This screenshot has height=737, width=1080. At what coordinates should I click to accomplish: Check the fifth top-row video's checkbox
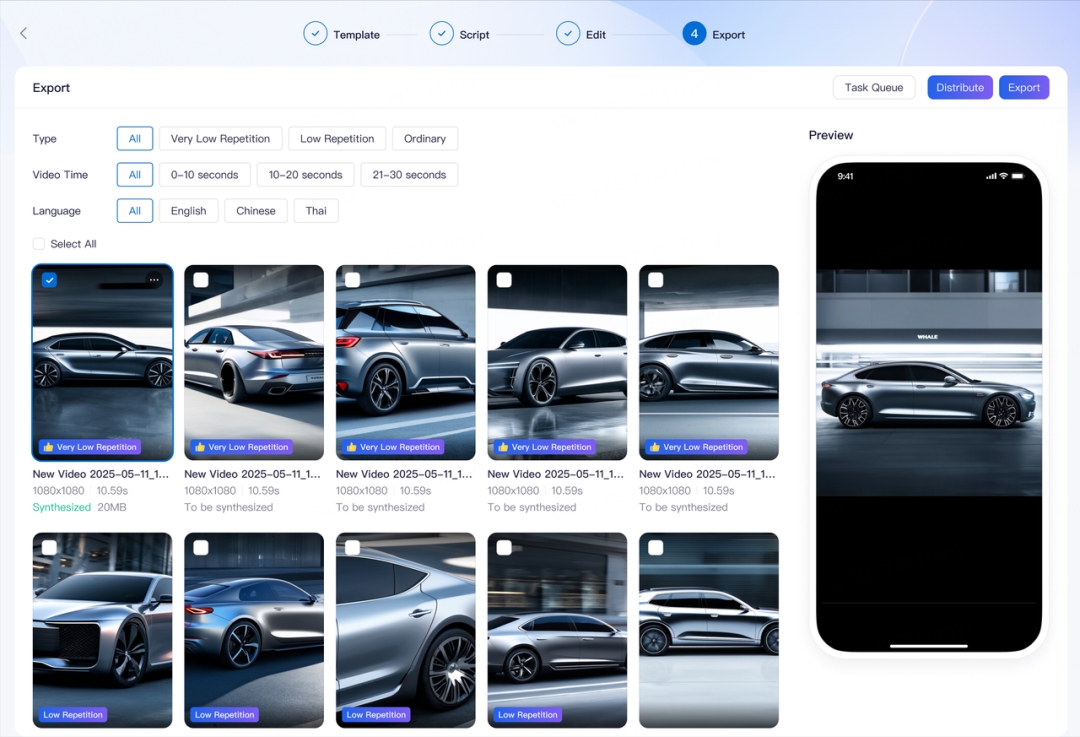pyautogui.click(x=656, y=280)
